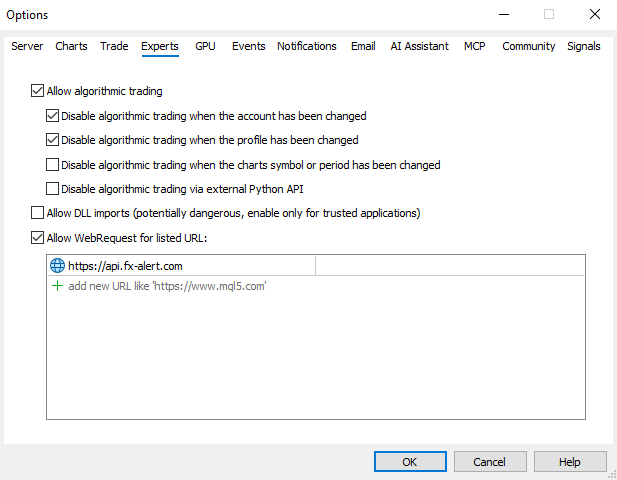The width and height of the screenshot is (617, 480).
Task: Open the Charts tab
Action: coord(71,46)
